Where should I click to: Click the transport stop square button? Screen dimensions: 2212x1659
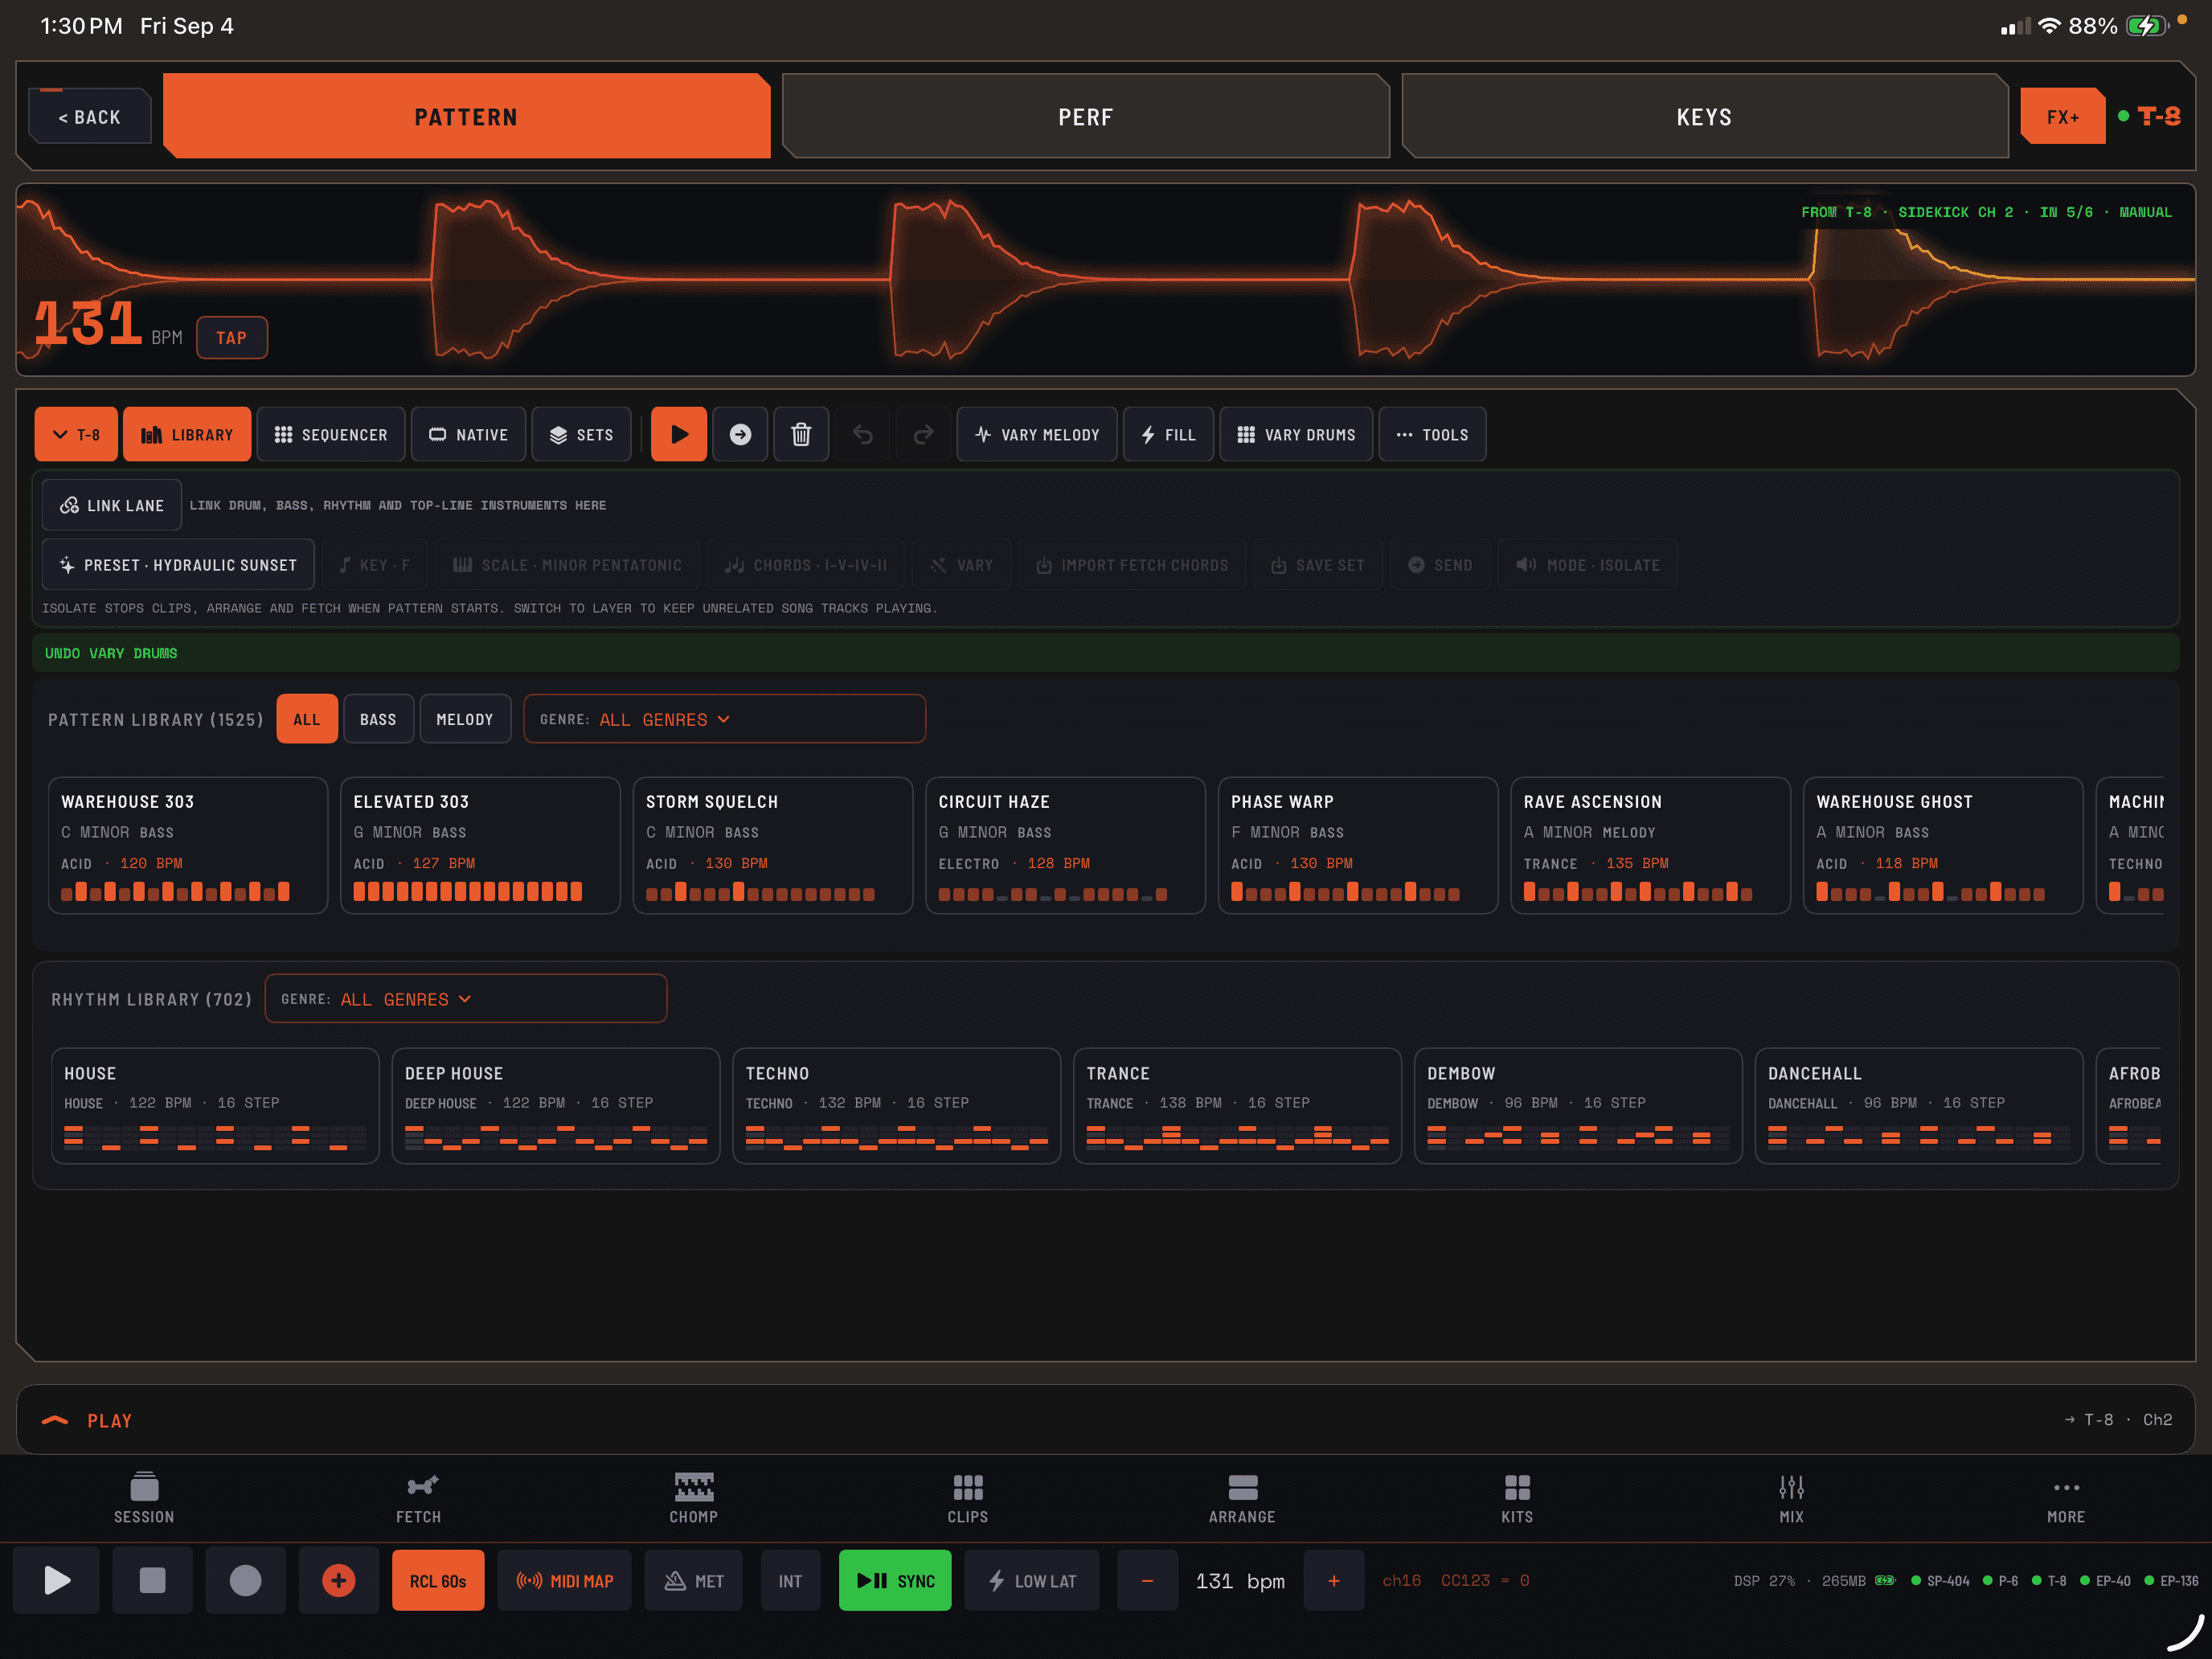[x=152, y=1580]
